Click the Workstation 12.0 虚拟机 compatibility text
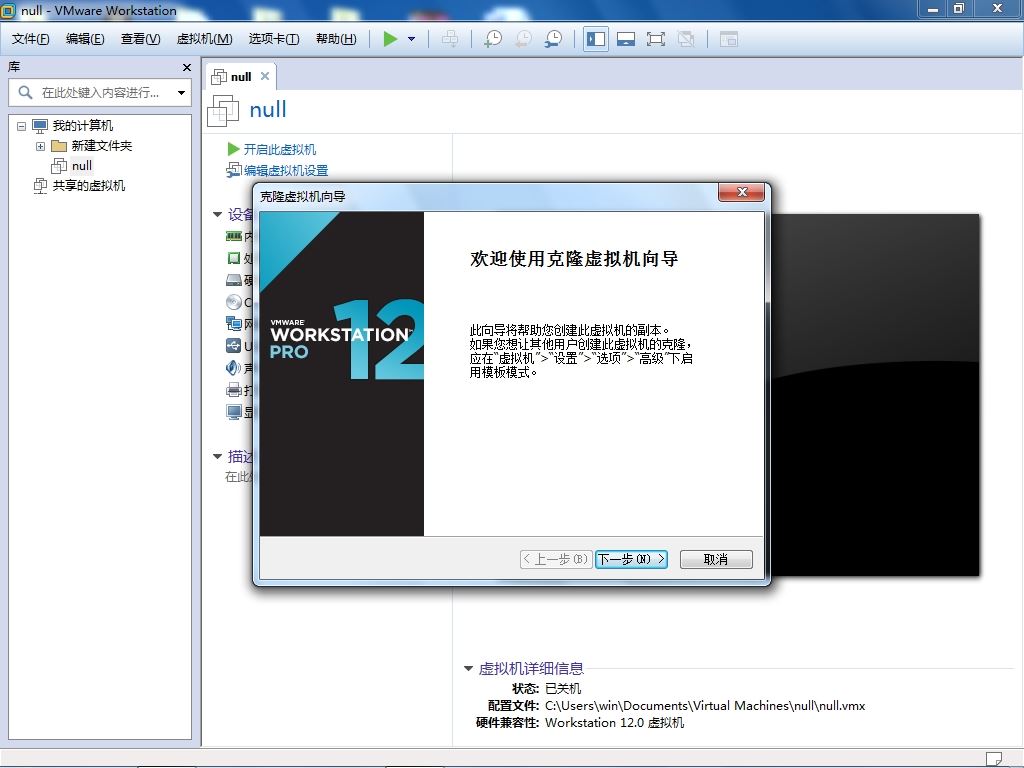 click(615, 722)
